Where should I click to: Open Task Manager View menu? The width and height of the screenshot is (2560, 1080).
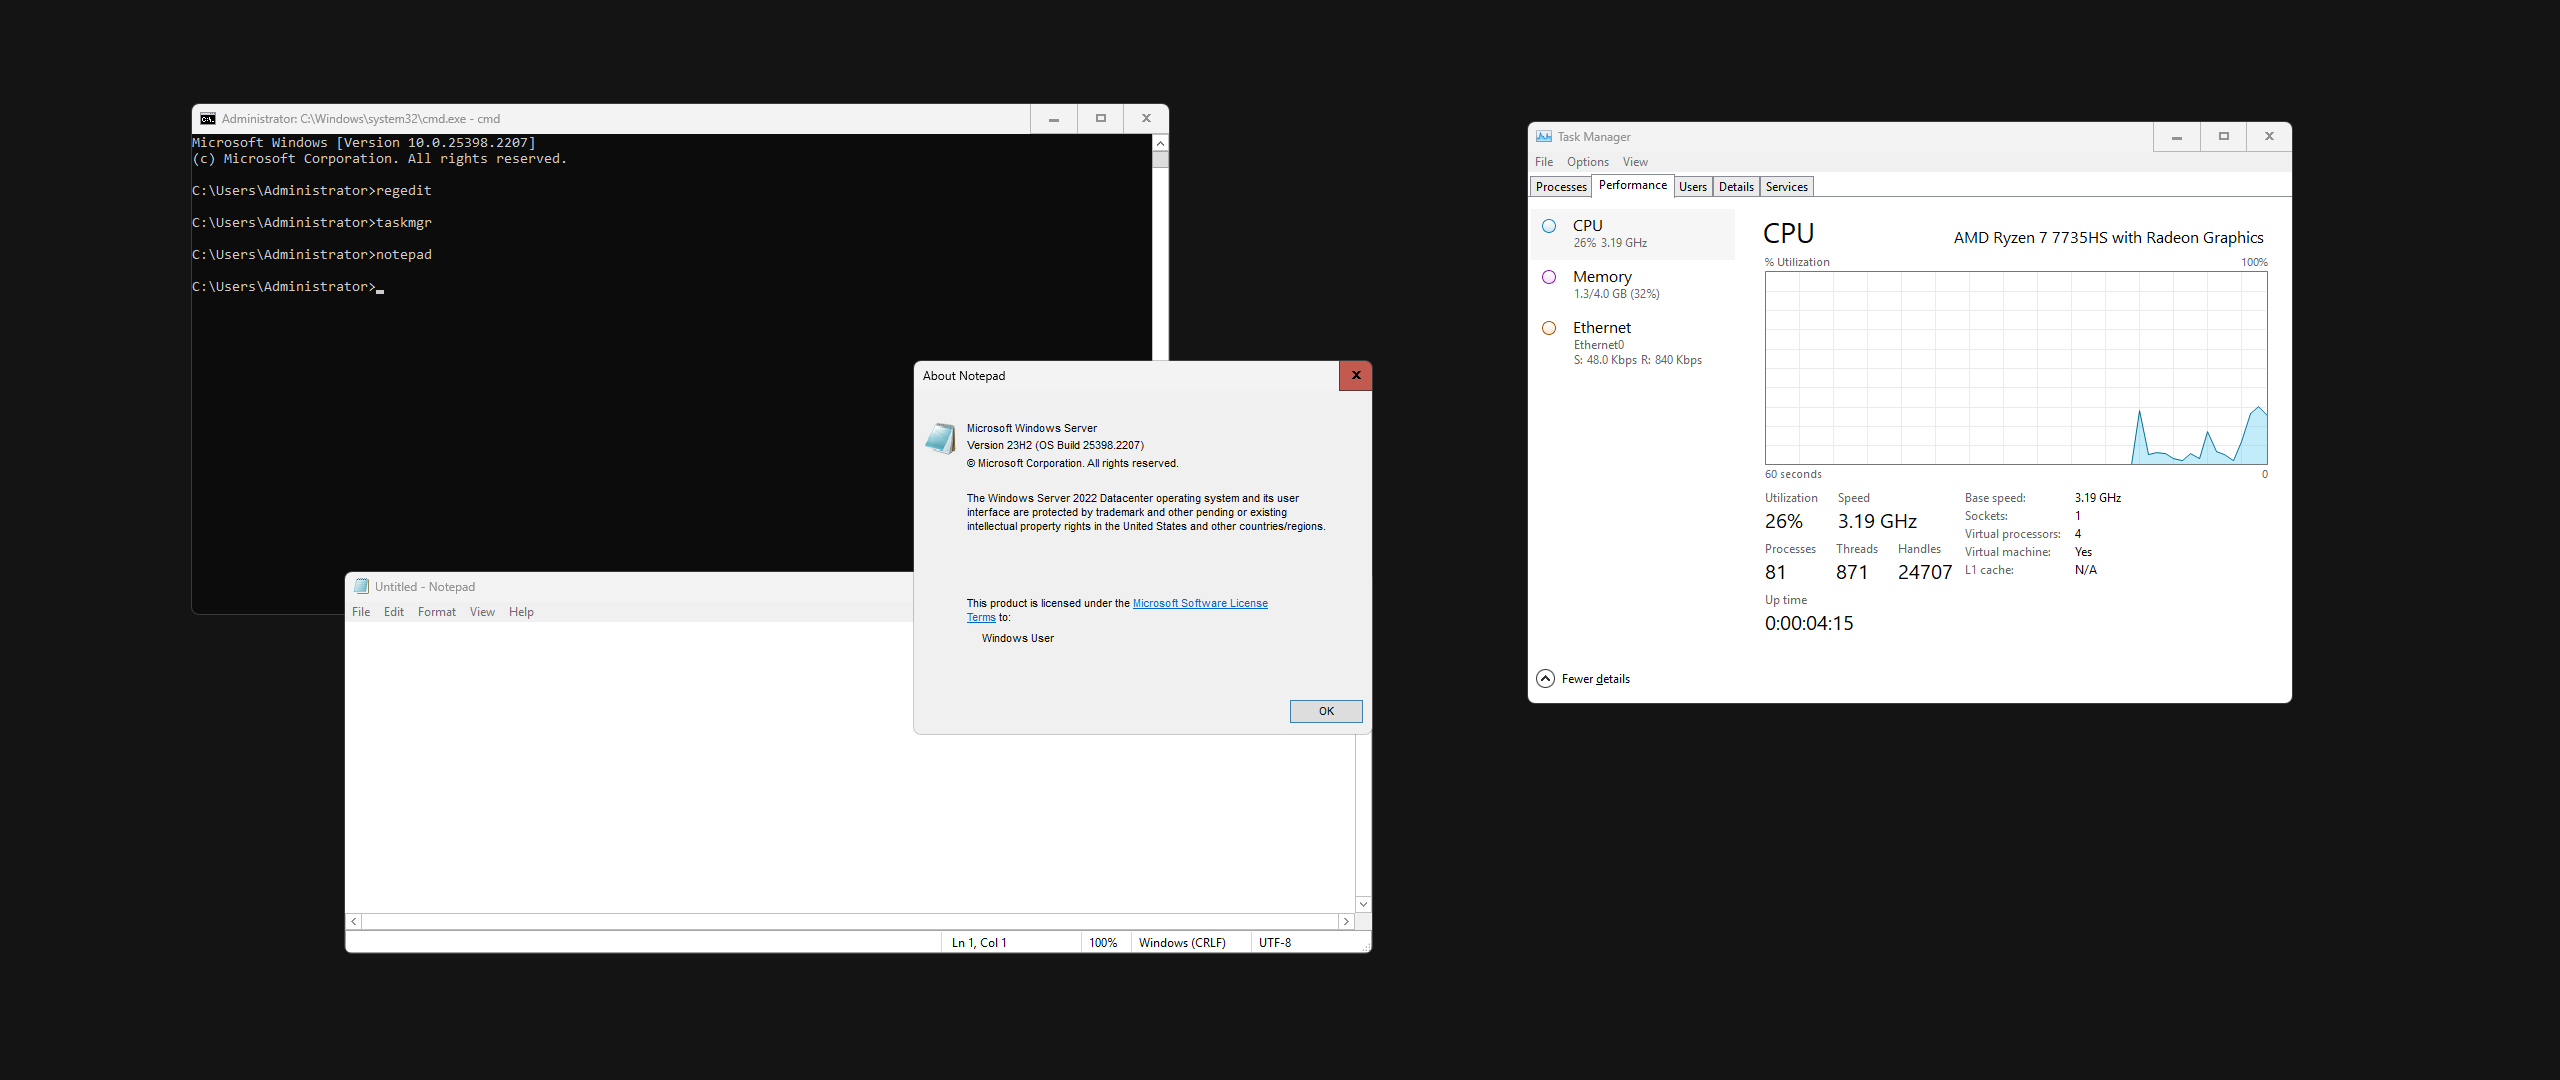(1635, 162)
